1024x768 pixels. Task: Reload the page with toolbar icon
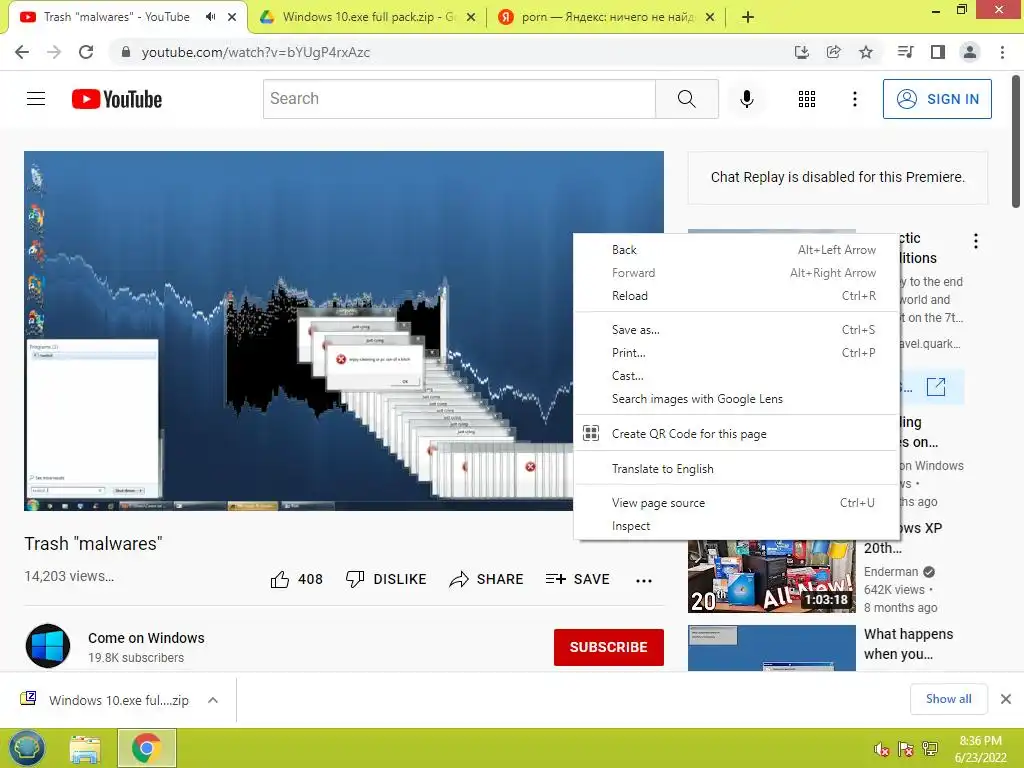point(86,52)
